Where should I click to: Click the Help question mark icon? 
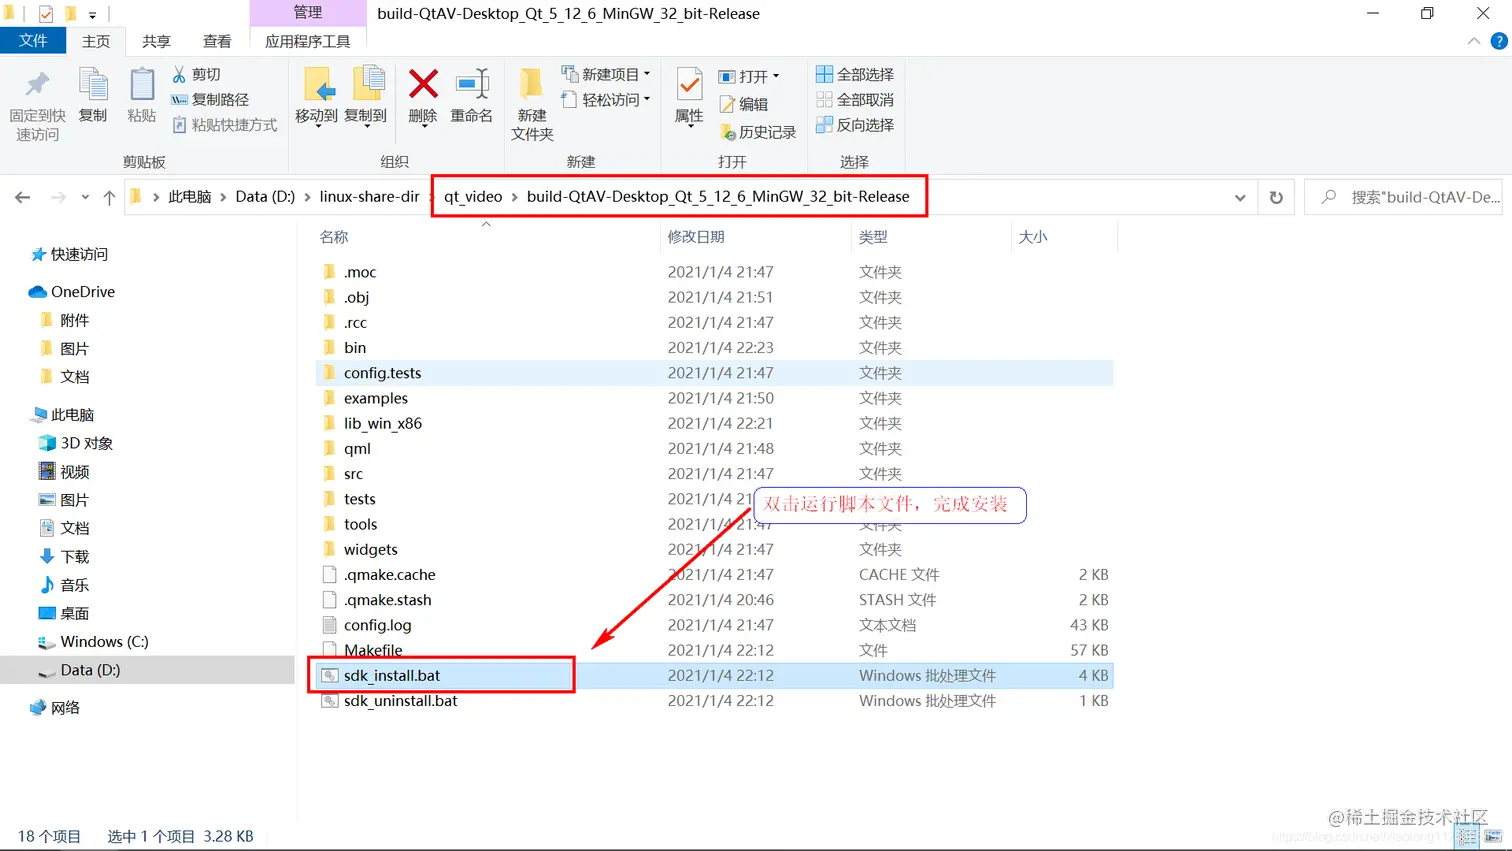click(x=1498, y=41)
